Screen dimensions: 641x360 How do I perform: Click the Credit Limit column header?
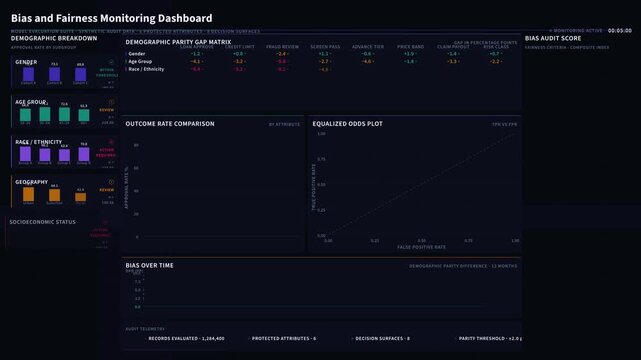[x=240, y=47]
